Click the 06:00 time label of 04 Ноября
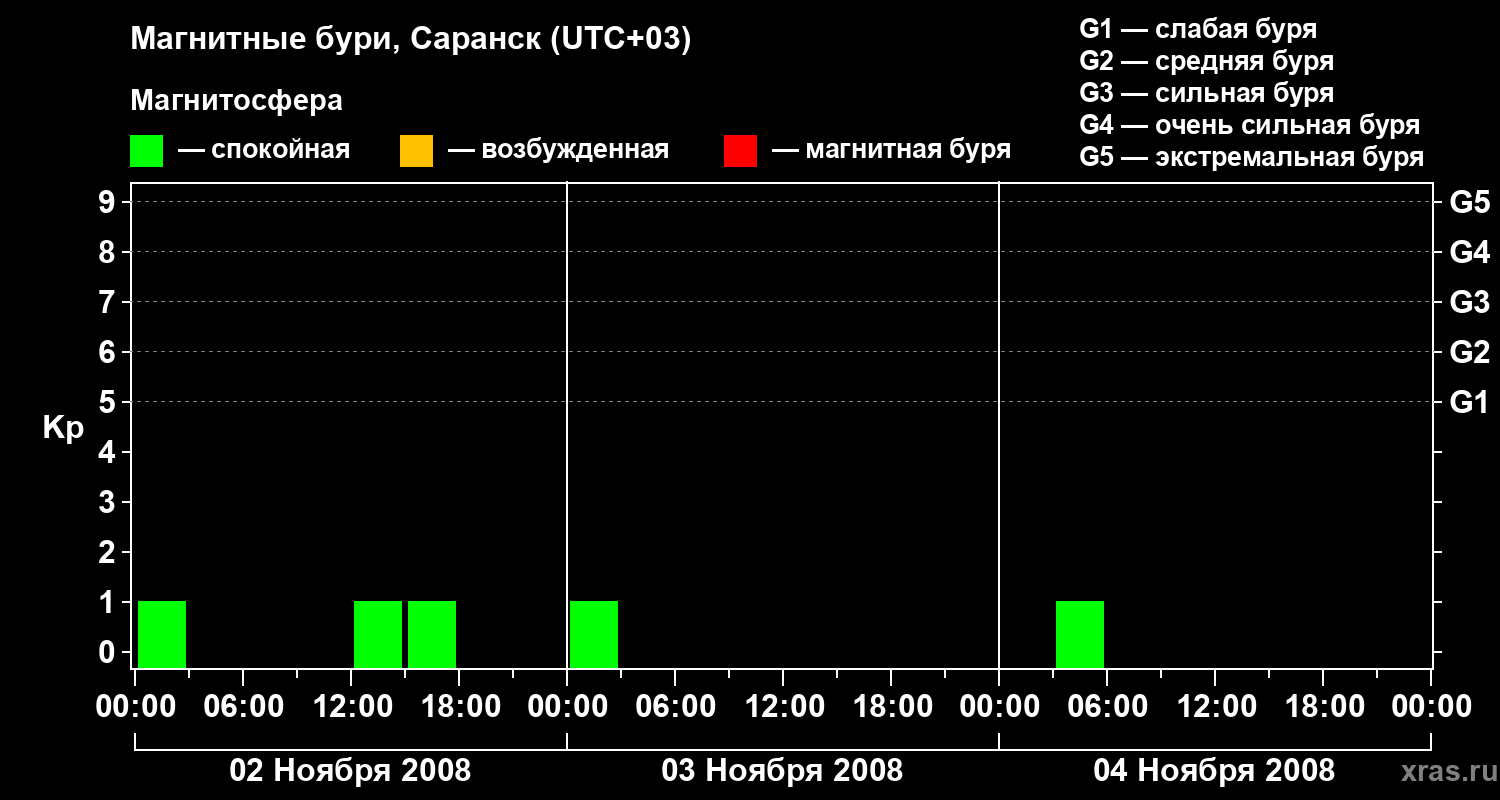This screenshot has width=1500, height=800. pos(1107,707)
